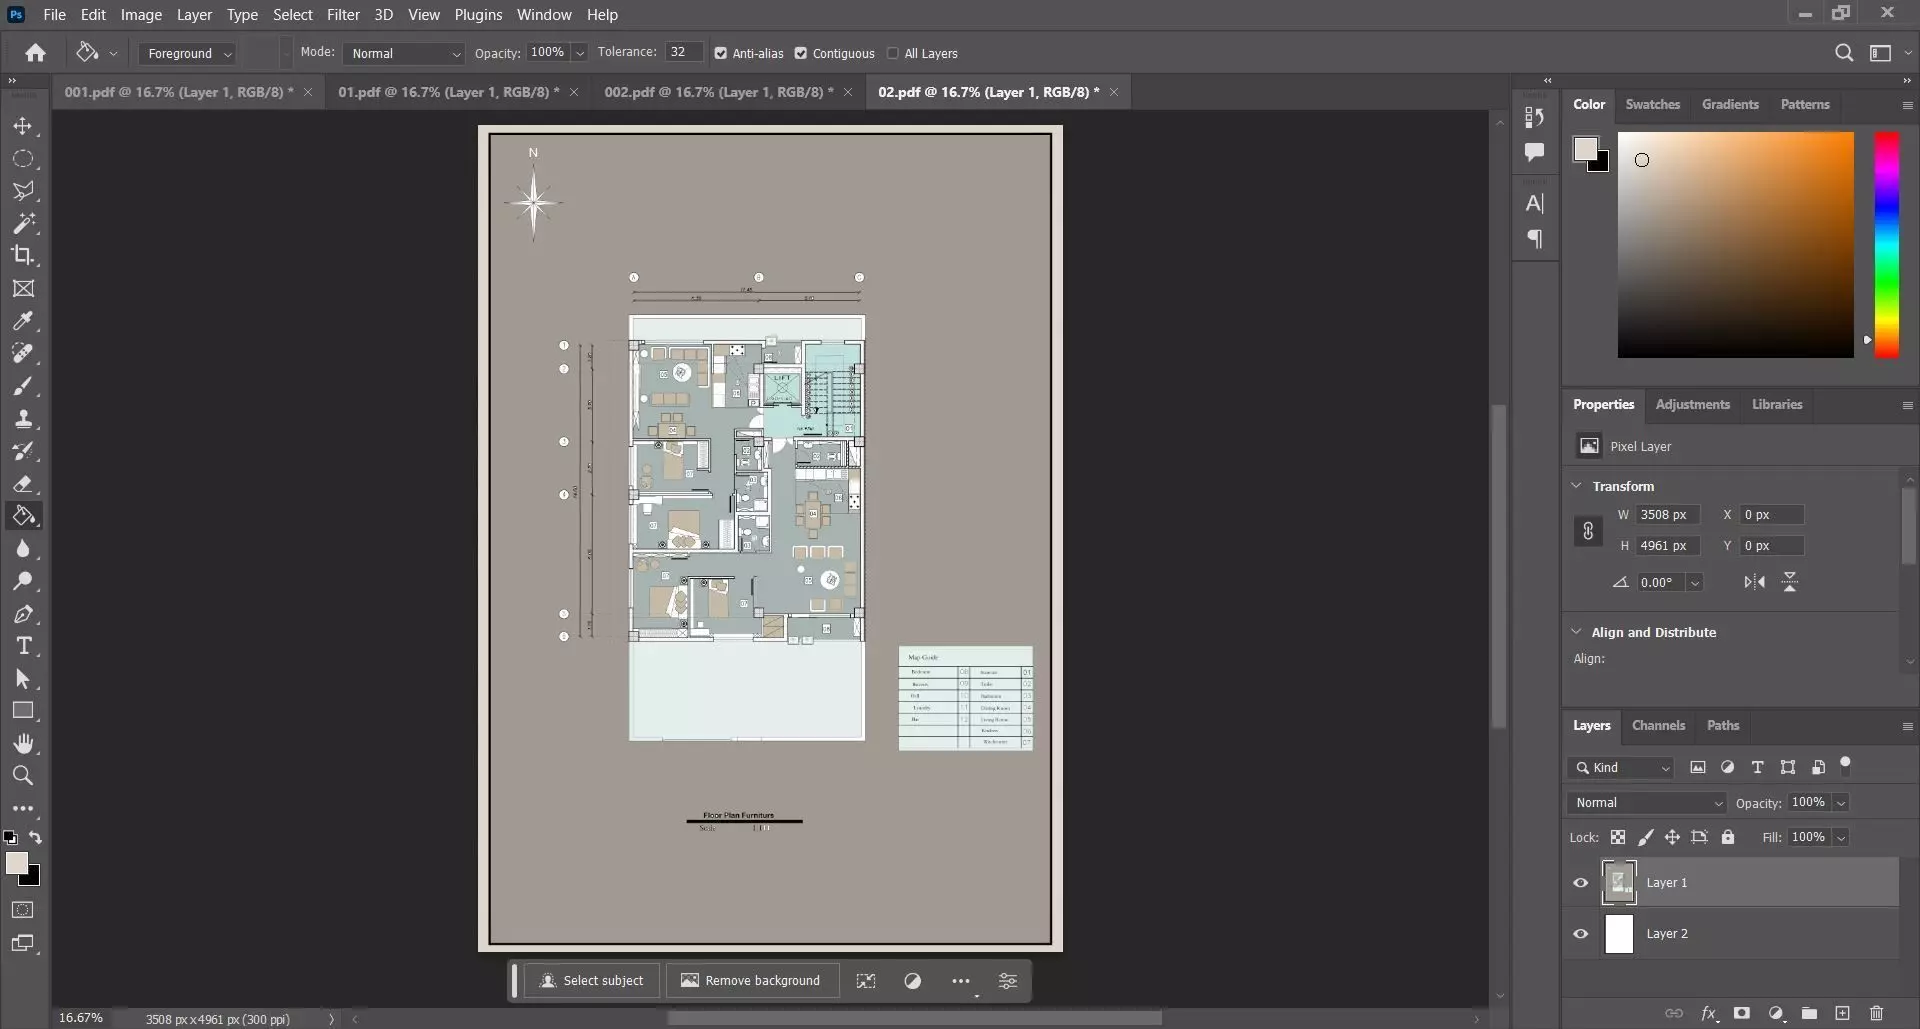Select the Eyedropper tool

pos(23,321)
